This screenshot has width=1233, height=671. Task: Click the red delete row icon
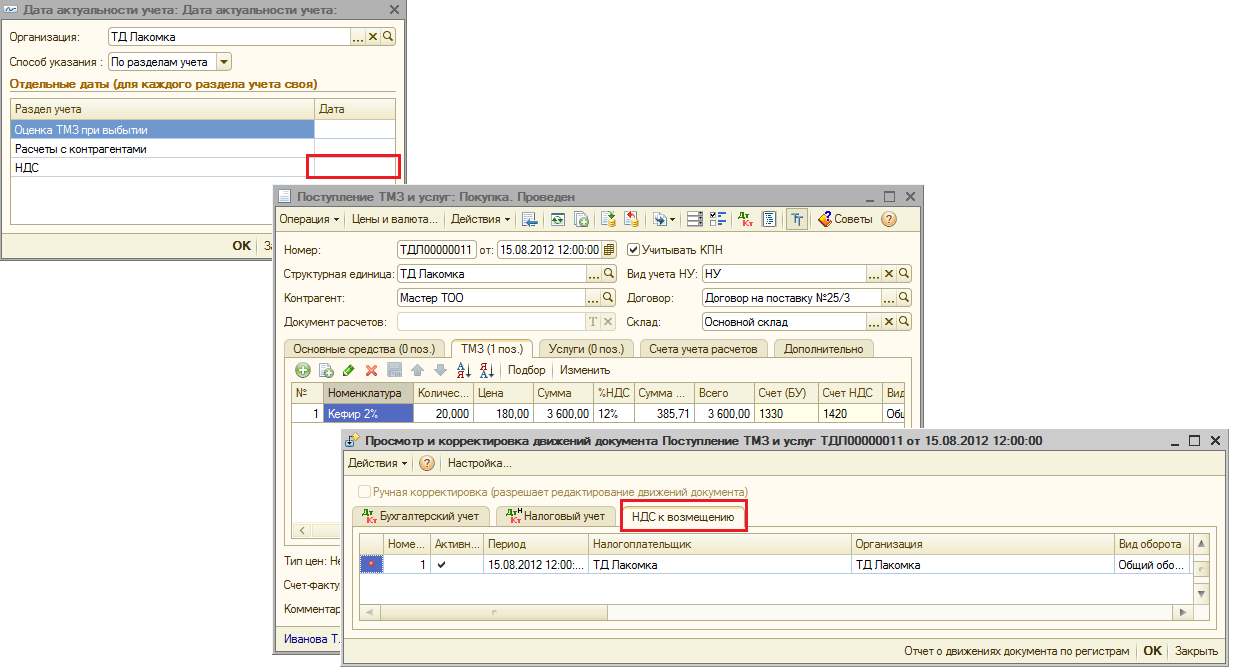[x=371, y=370]
